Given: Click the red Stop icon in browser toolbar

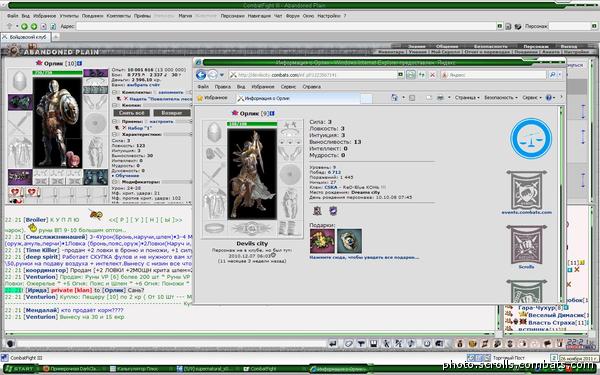Looking at the screenshot, I should click(432, 75).
